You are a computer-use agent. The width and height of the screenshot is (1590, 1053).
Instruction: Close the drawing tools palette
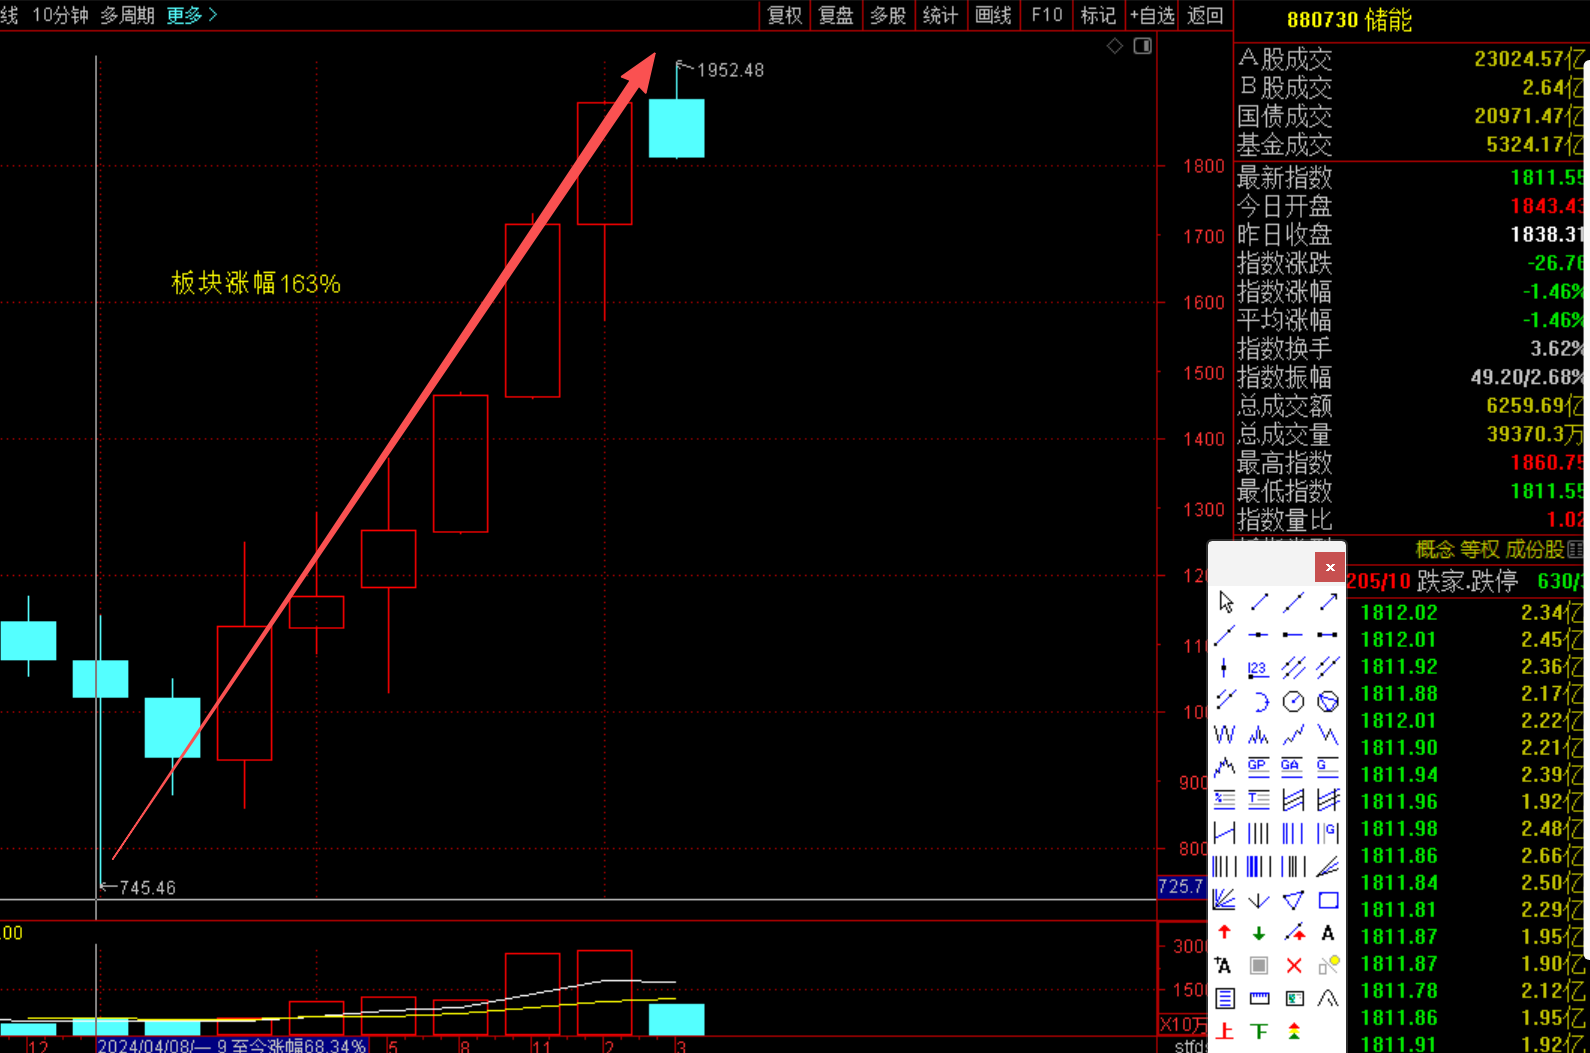point(1329,567)
